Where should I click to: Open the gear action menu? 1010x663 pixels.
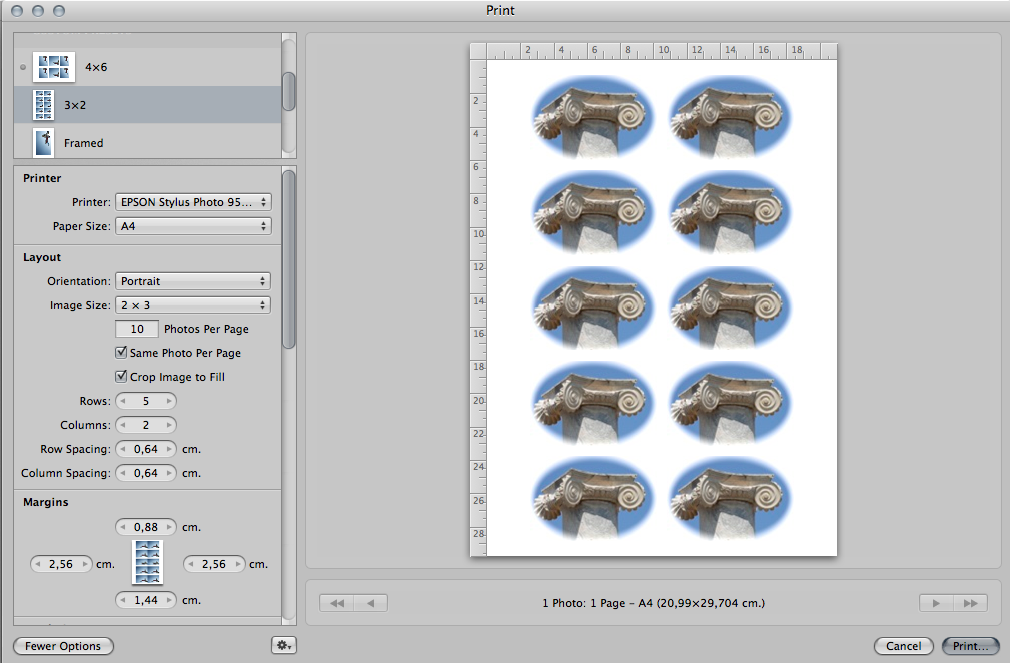coord(283,645)
